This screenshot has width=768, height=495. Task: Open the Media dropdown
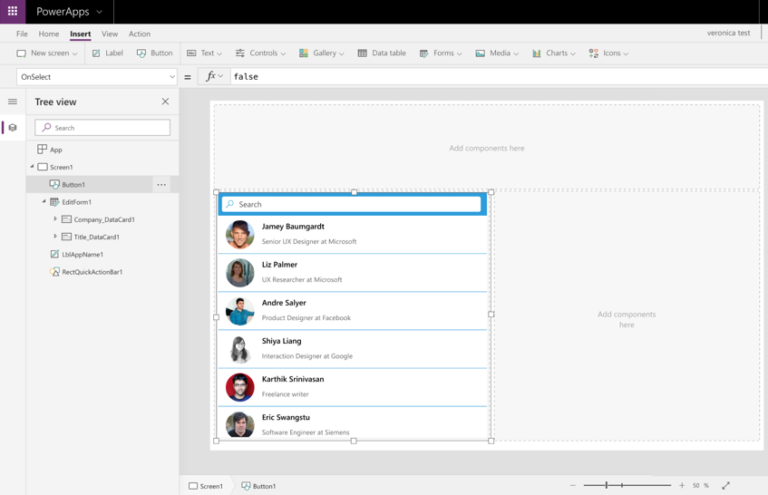(x=497, y=53)
